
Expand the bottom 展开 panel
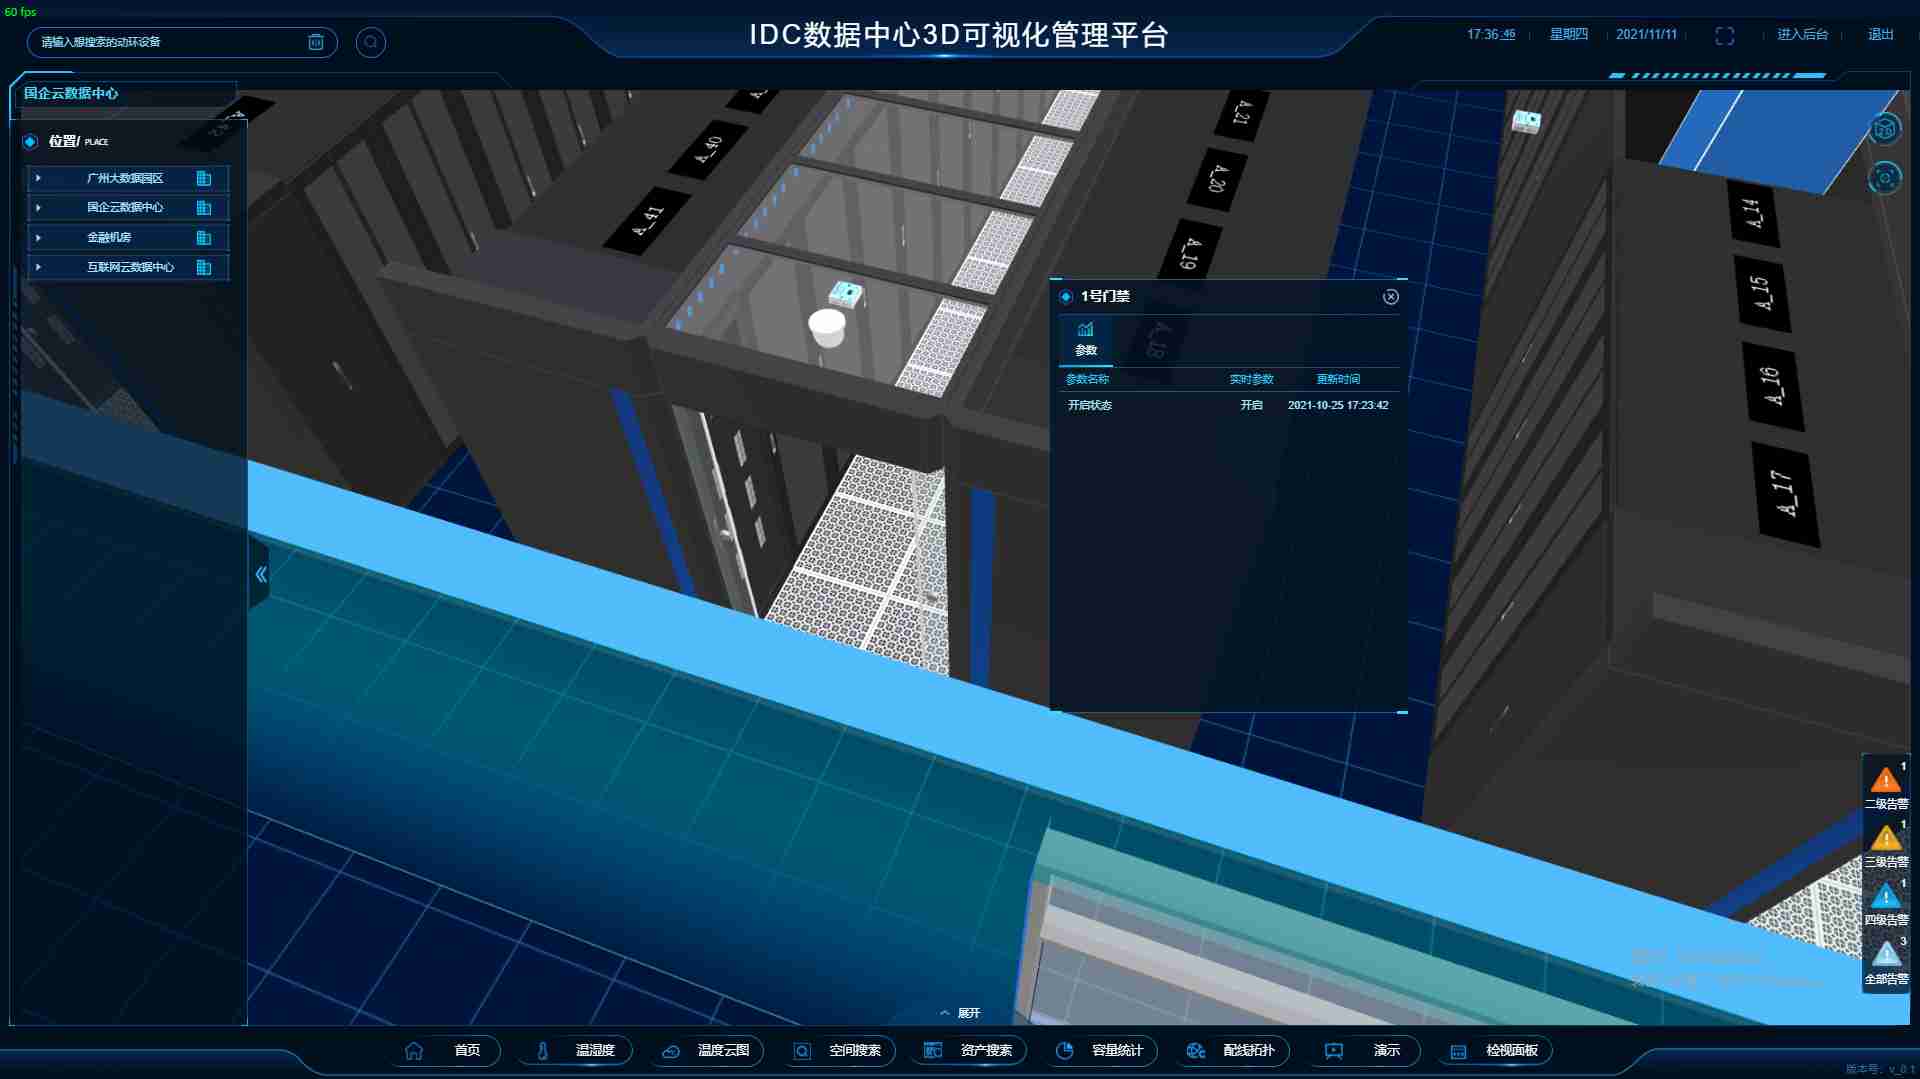pyautogui.click(x=961, y=1013)
